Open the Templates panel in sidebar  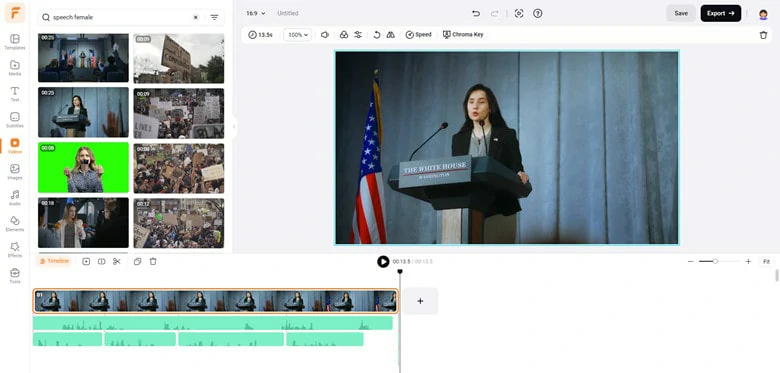point(15,42)
